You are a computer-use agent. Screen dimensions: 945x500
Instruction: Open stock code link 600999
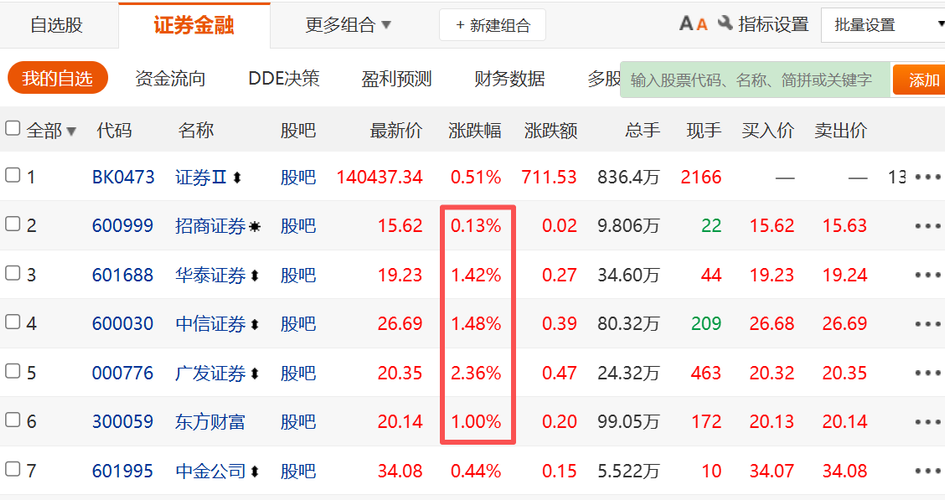click(122, 226)
